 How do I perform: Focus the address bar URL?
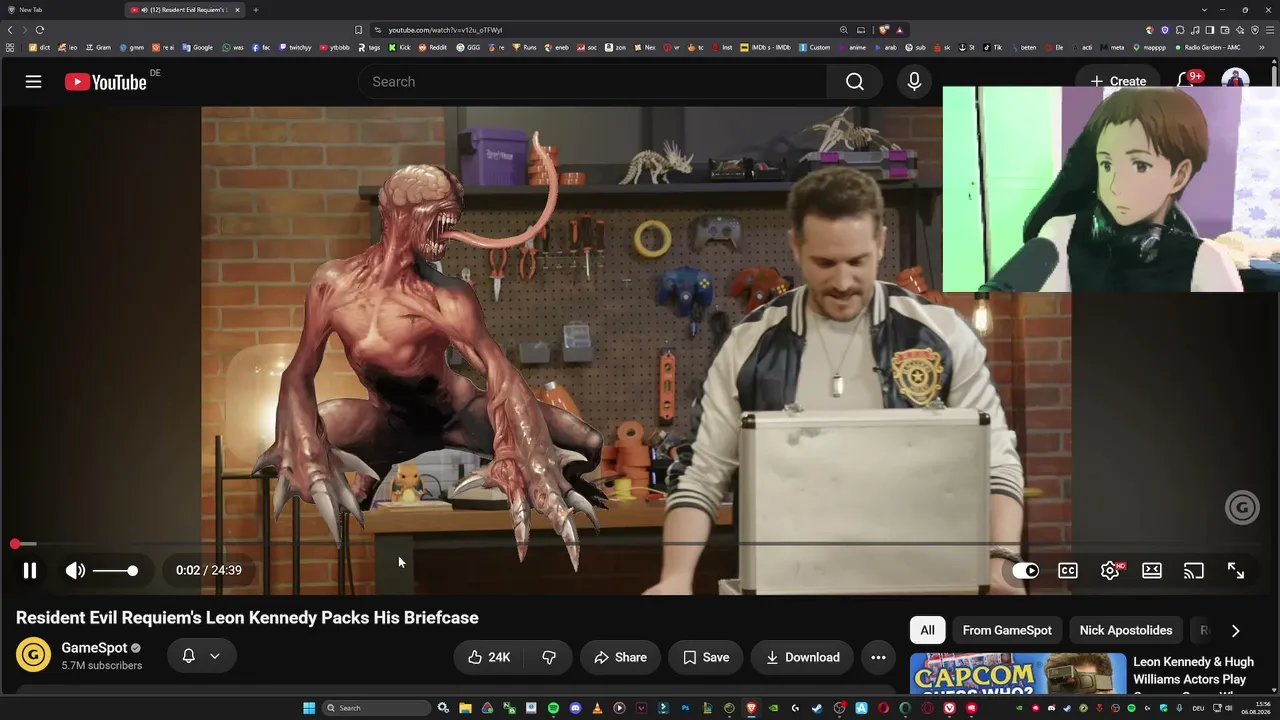445,30
